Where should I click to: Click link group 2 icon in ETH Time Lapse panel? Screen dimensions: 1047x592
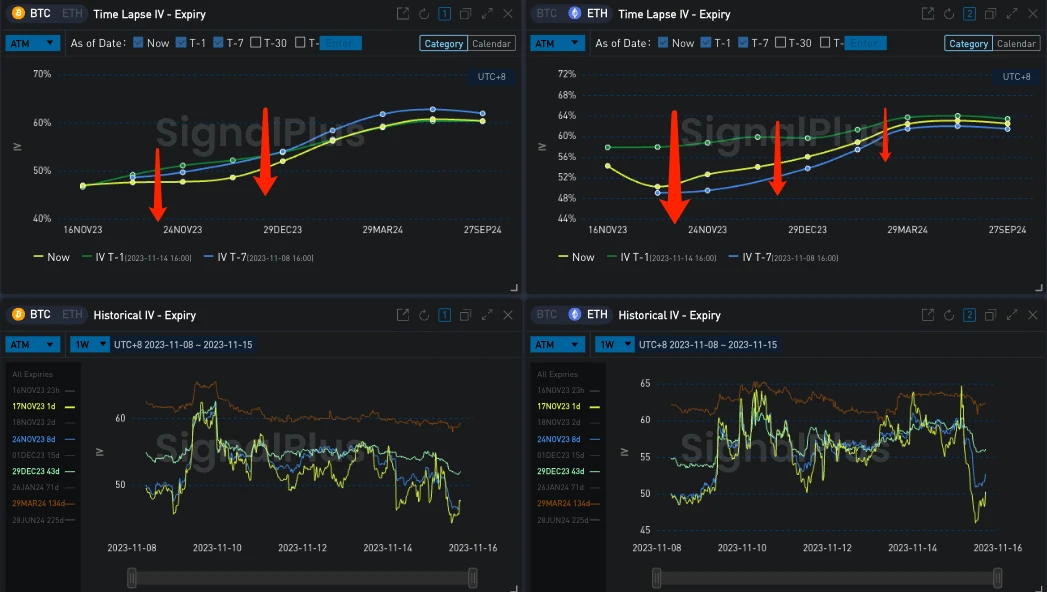tap(968, 14)
